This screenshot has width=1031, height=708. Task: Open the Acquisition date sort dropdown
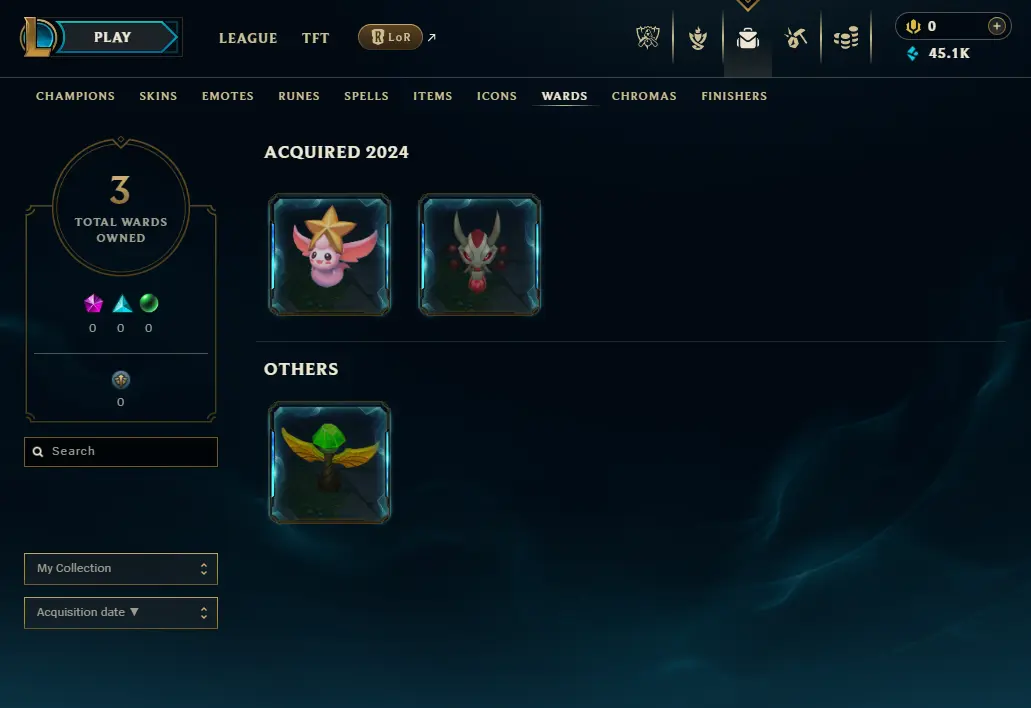point(121,613)
